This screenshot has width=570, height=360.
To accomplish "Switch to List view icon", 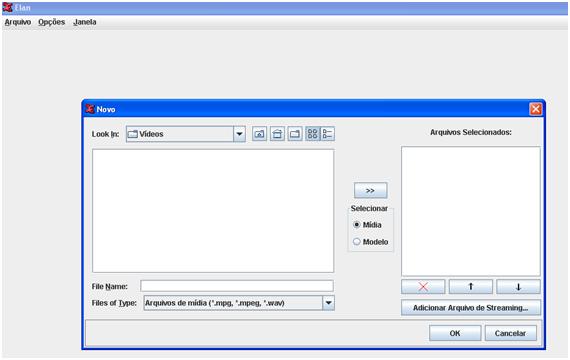I will pyautogui.click(x=312, y=134).
